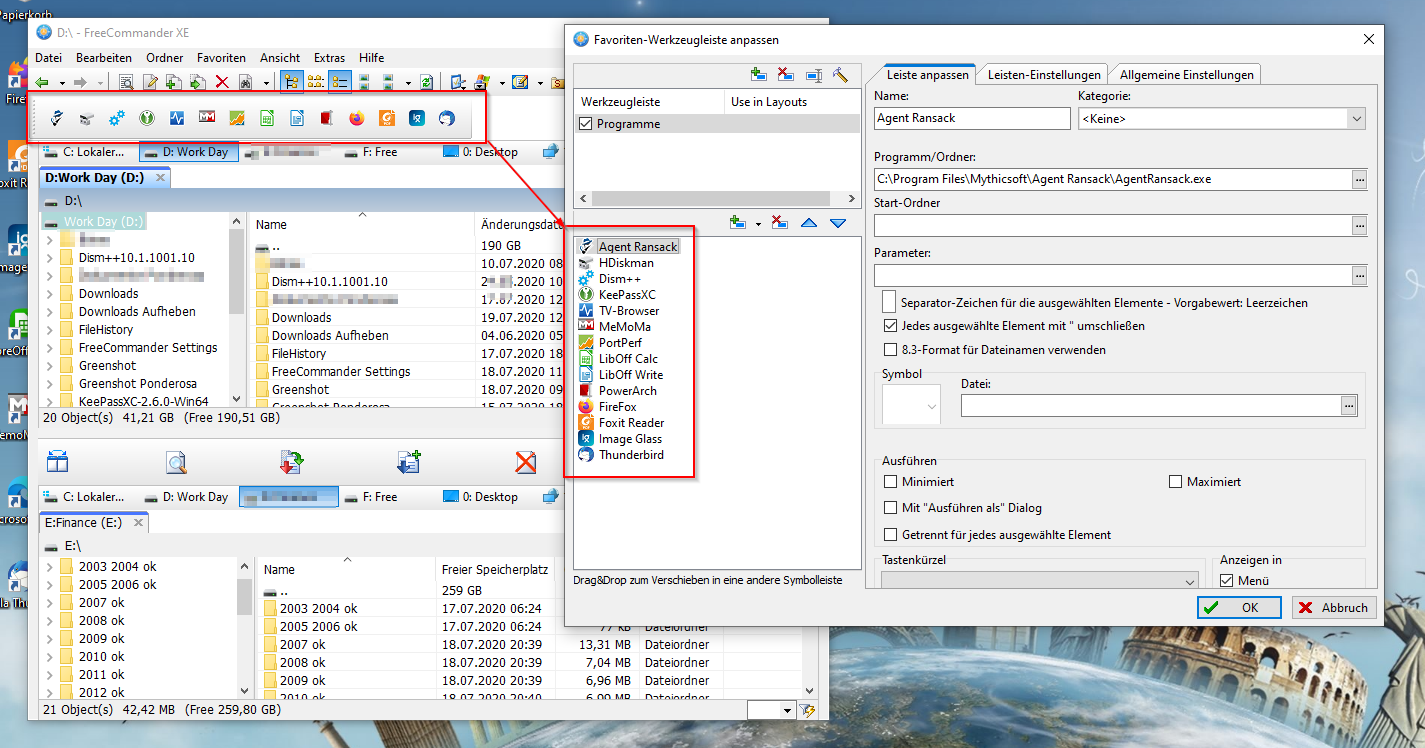Toggle the Separator-Zeichen checkbox
Image resolution: width=1425 pixels, height=748 pixels.
(889, 302)
